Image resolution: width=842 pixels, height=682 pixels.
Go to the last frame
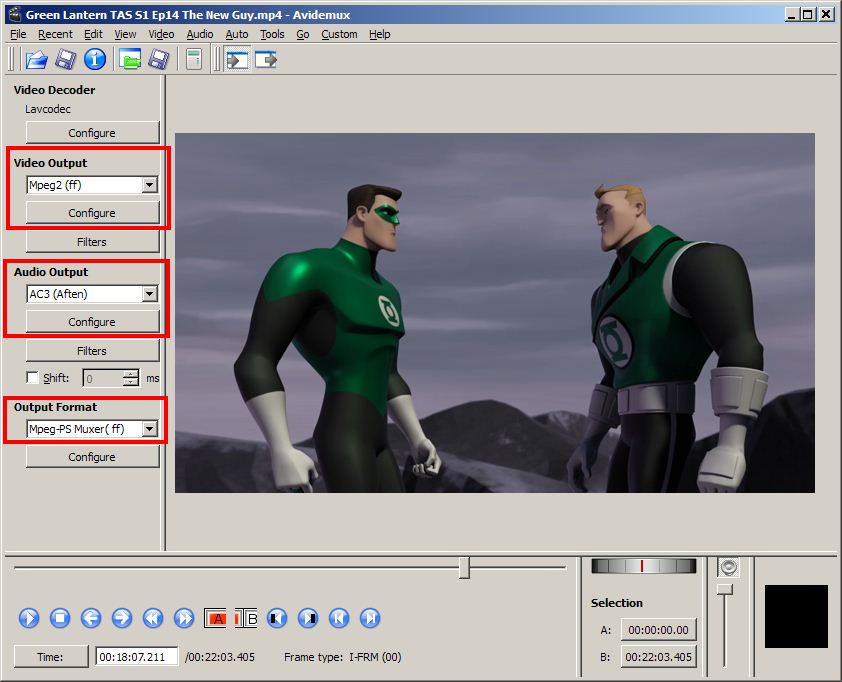click(x=370, y=618)
